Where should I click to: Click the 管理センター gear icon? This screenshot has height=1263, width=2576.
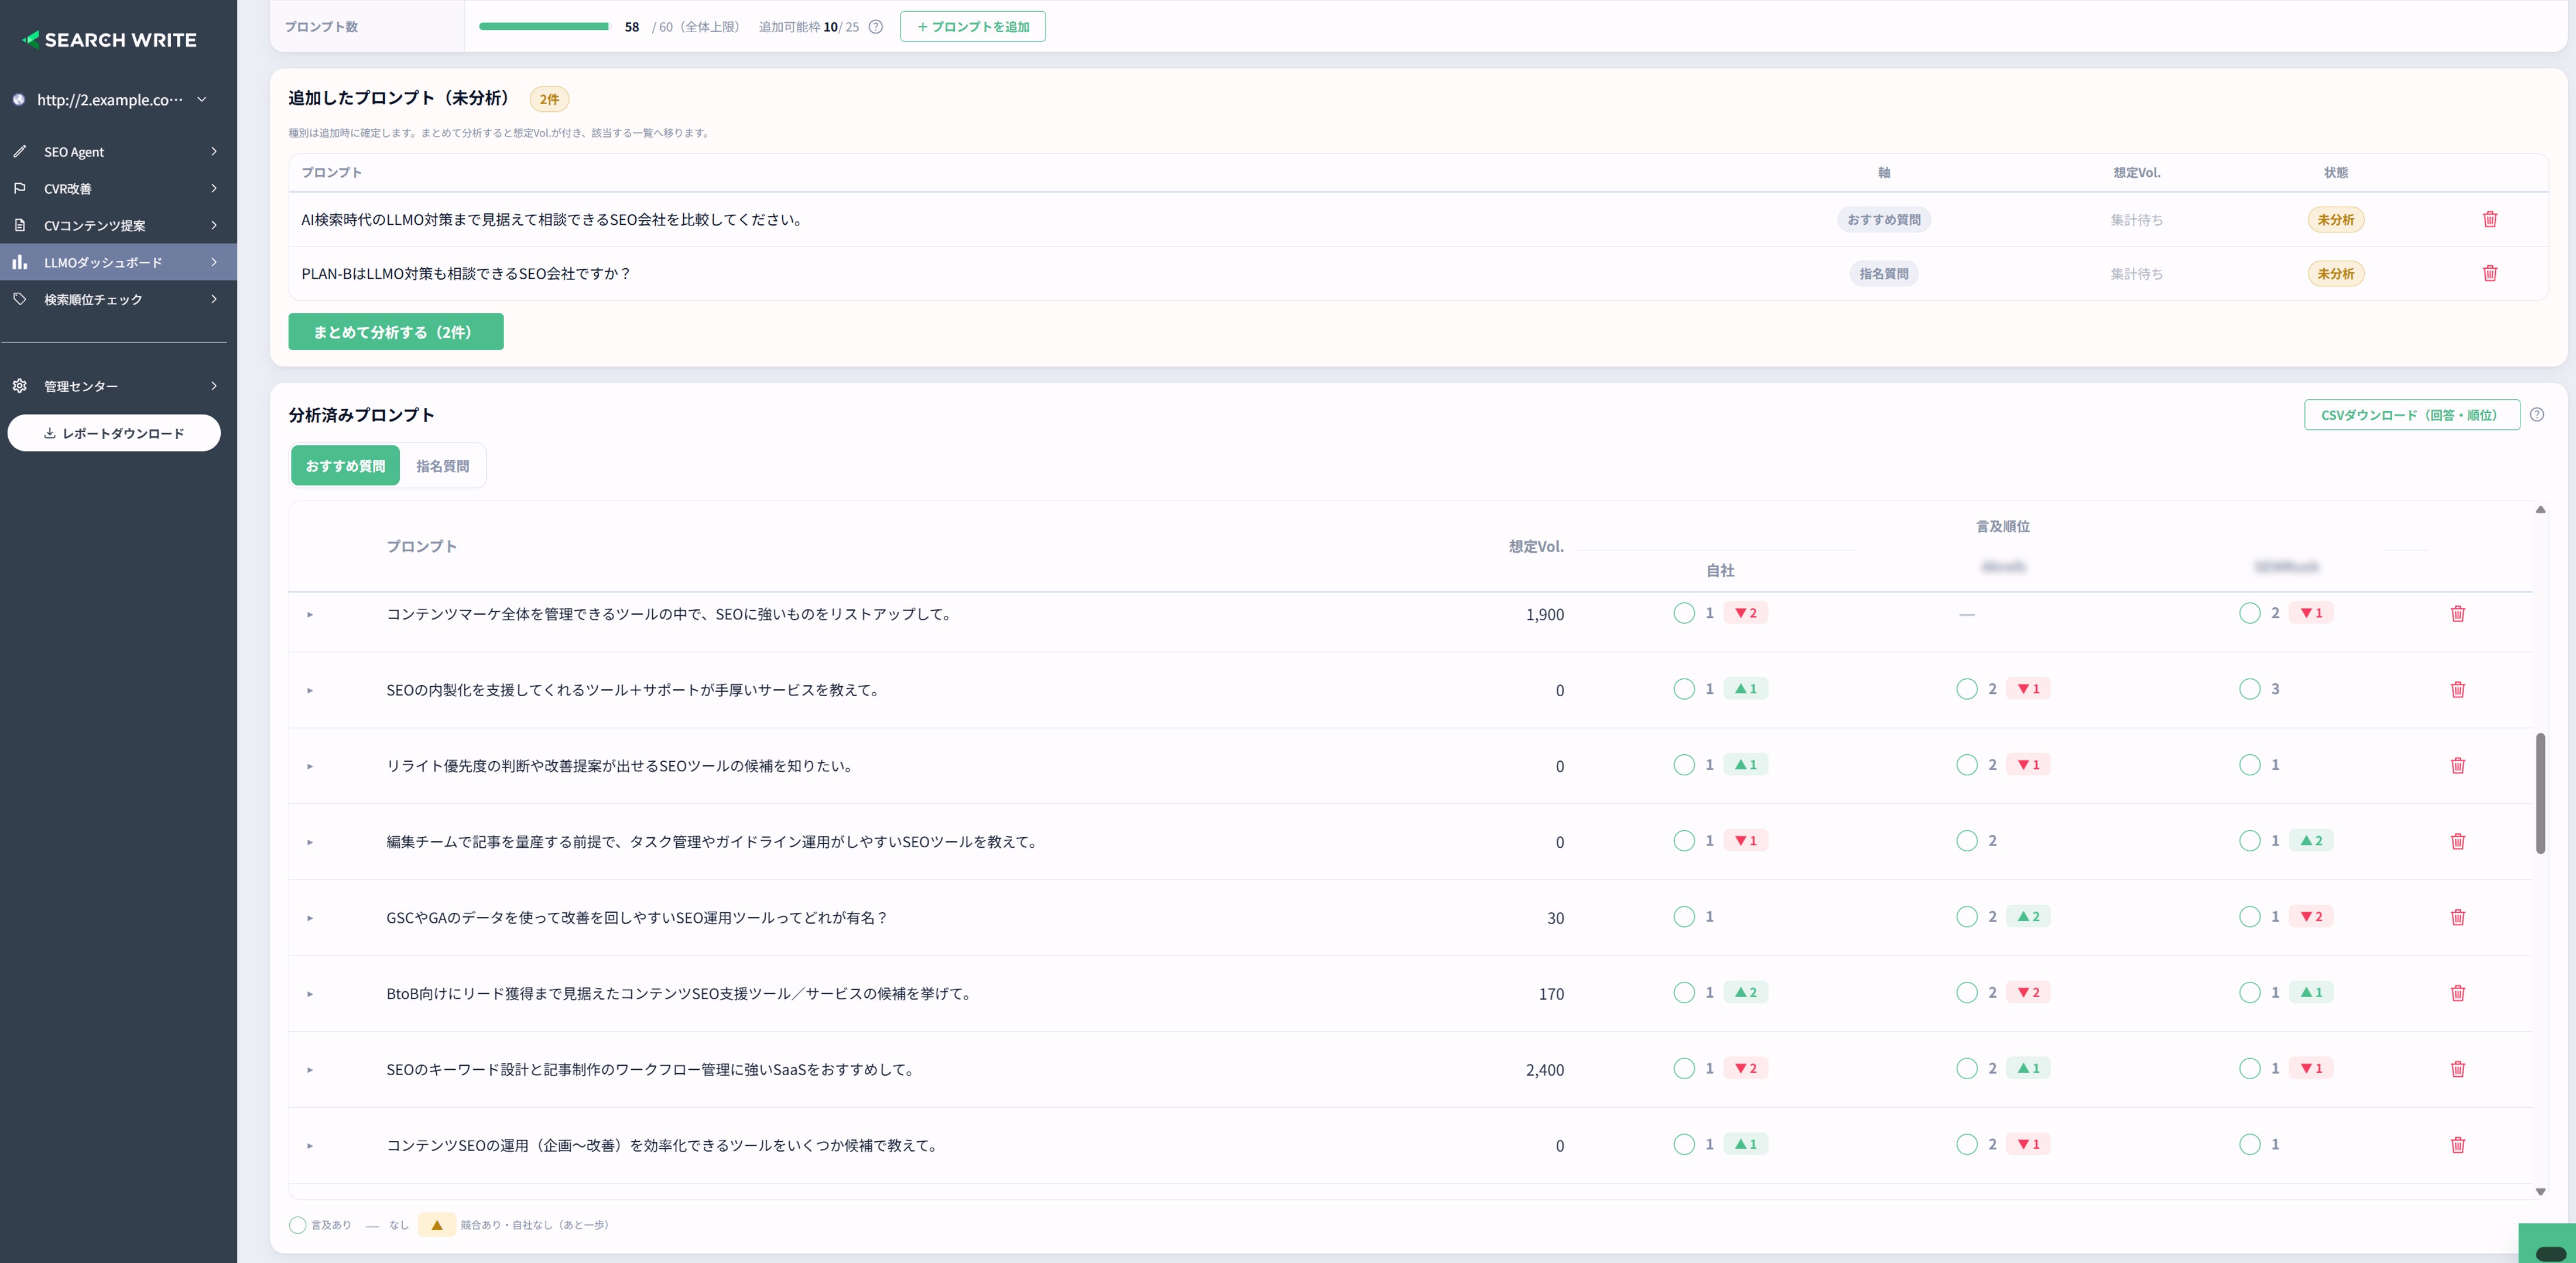(19, 386)
